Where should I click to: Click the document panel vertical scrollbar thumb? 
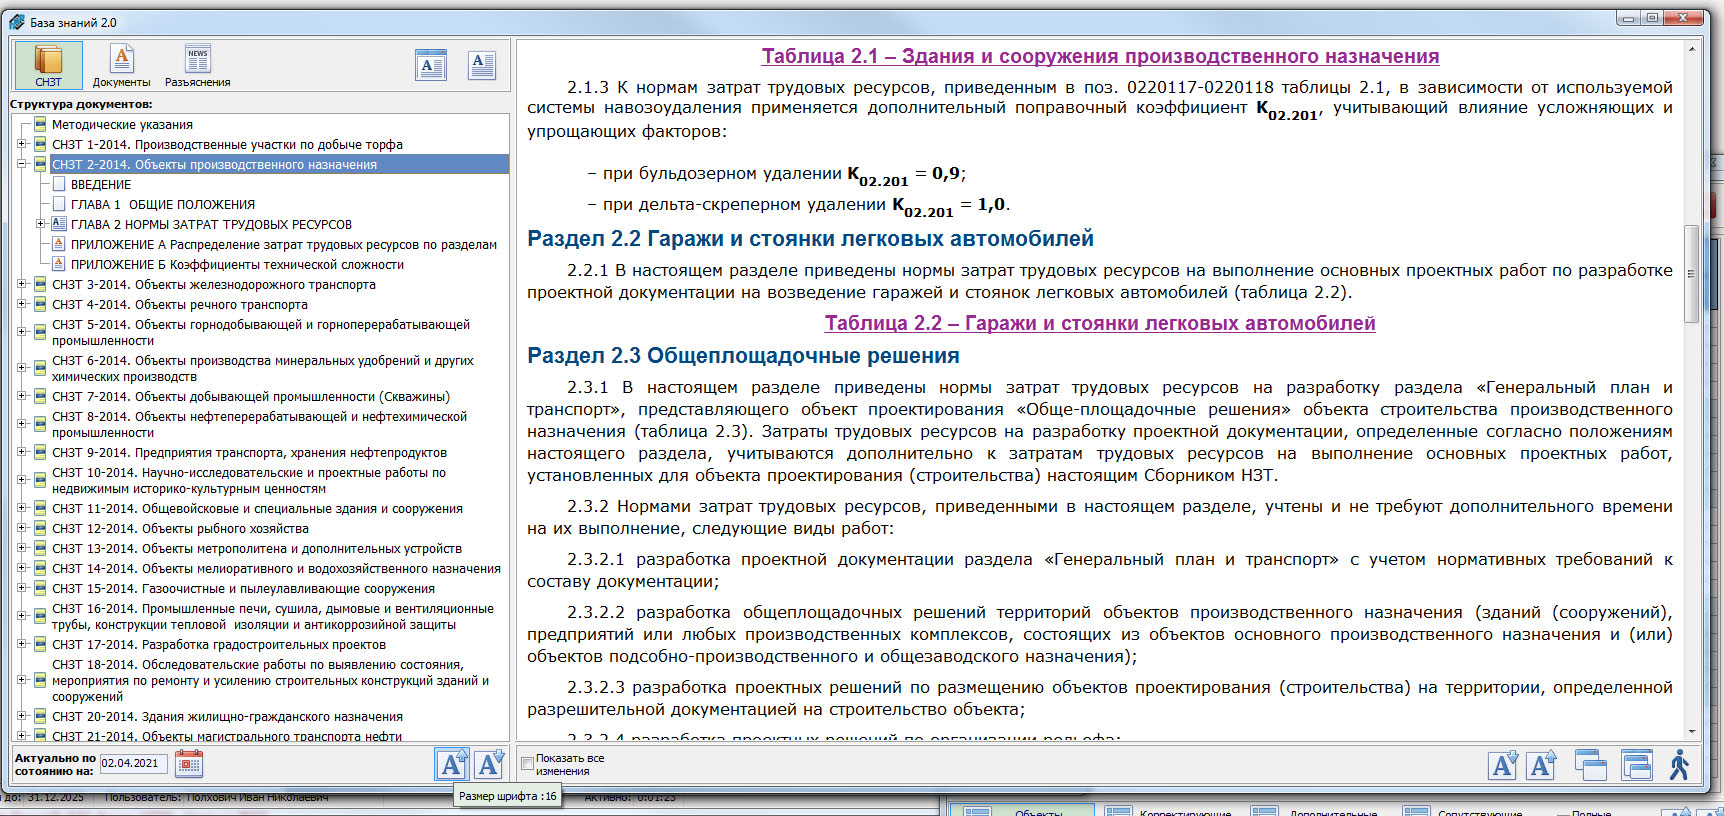click(x=1691, y=273)
